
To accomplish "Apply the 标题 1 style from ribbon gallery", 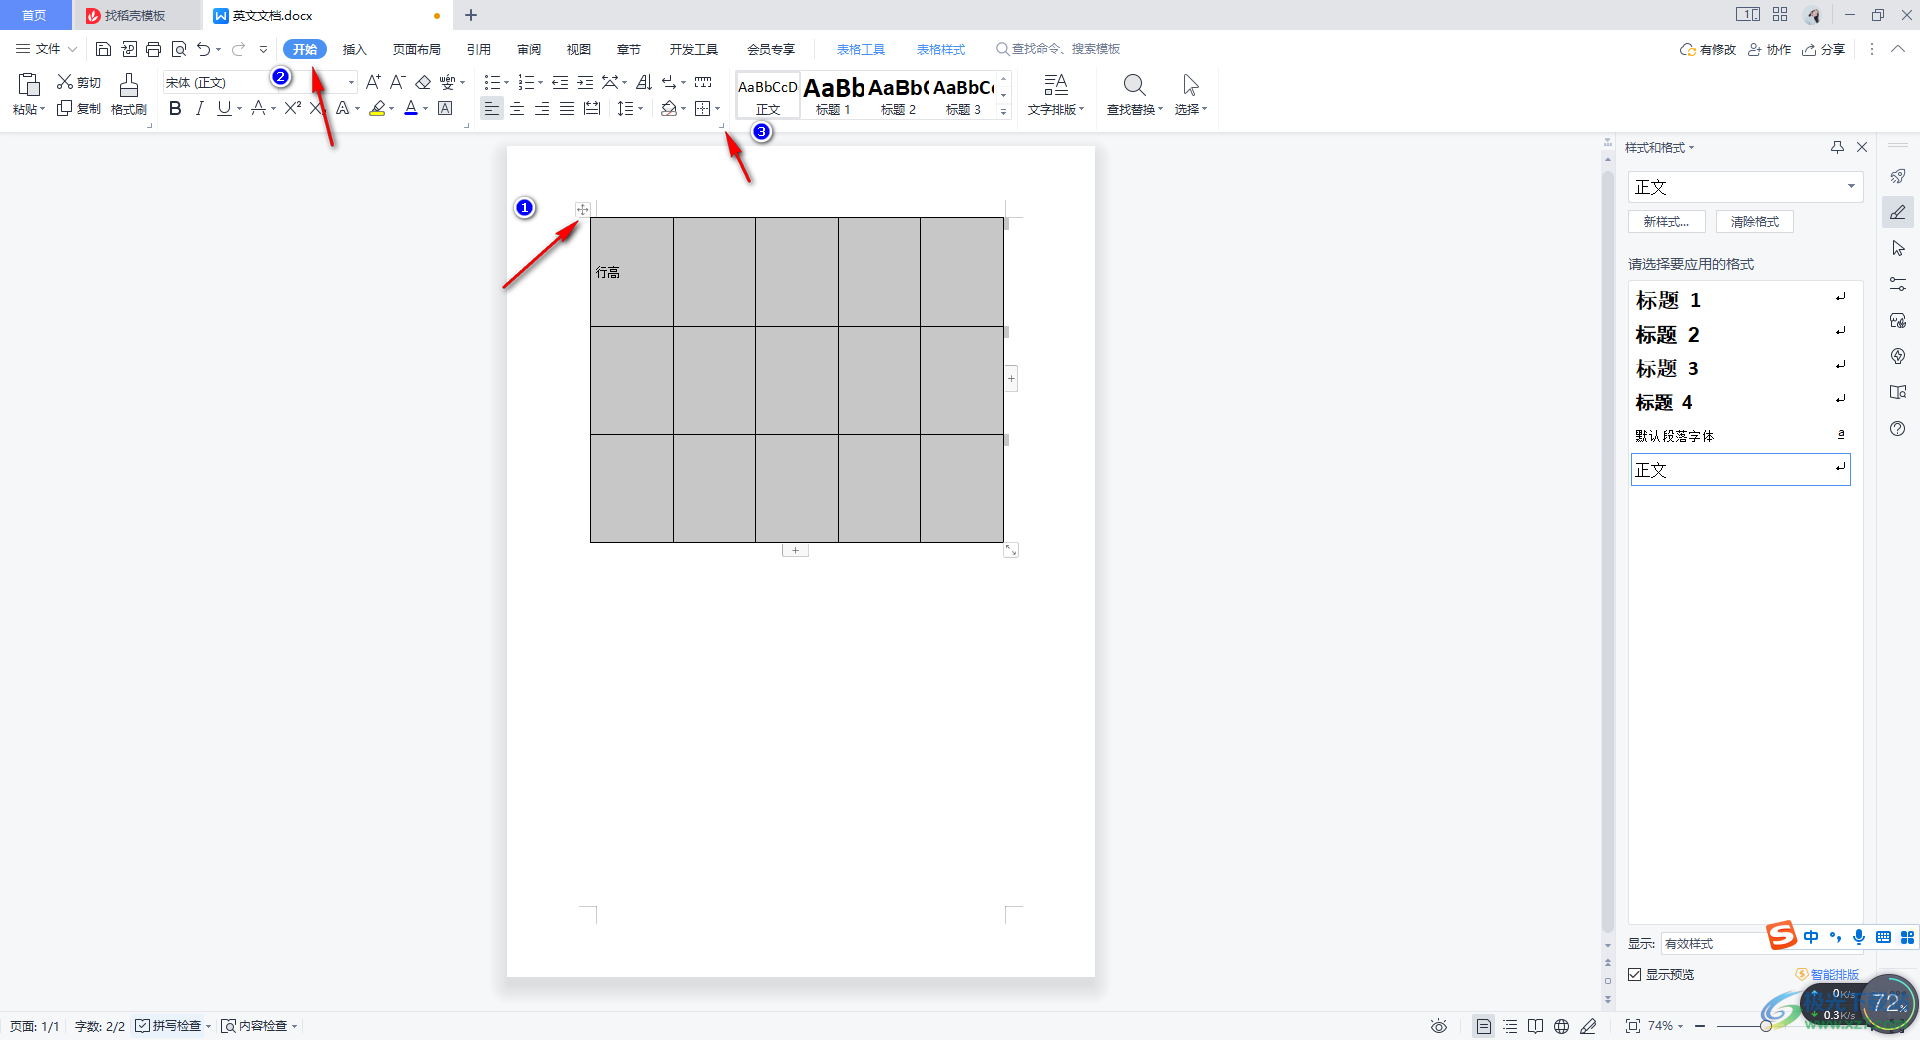I will [x=833, y=95].
